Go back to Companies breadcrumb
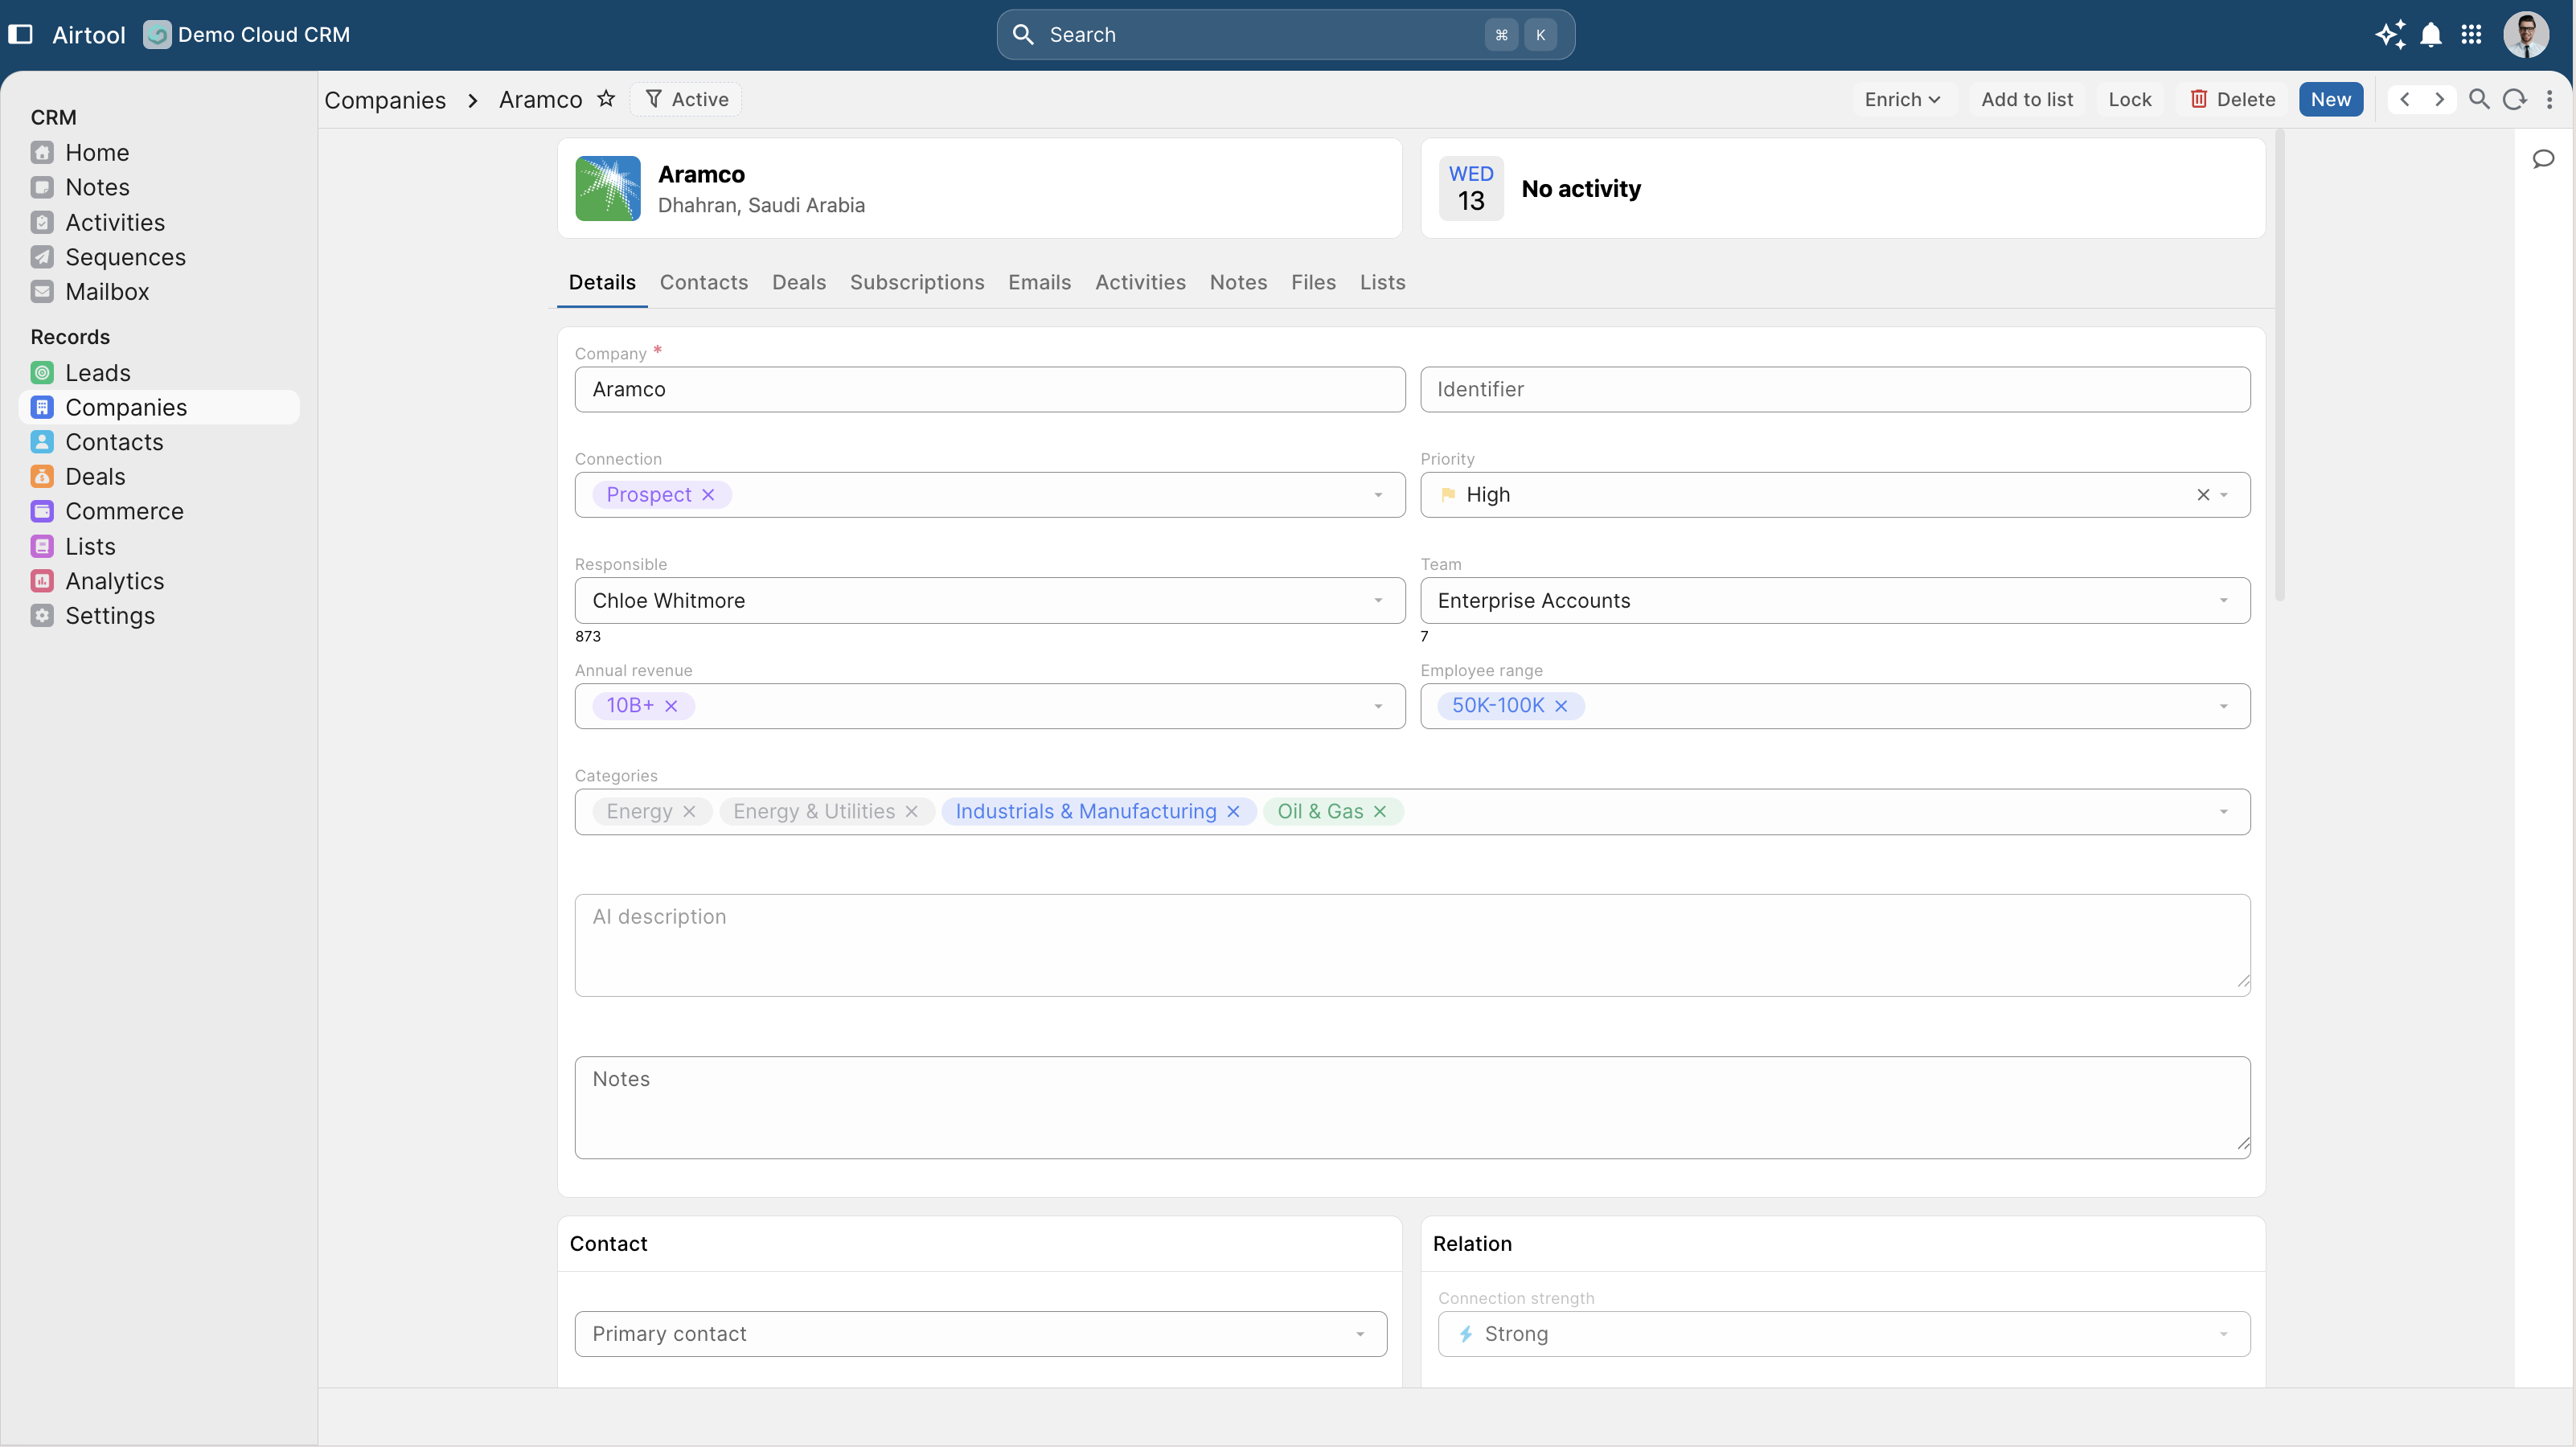Screen dimensions: 2576x1447 385,100
